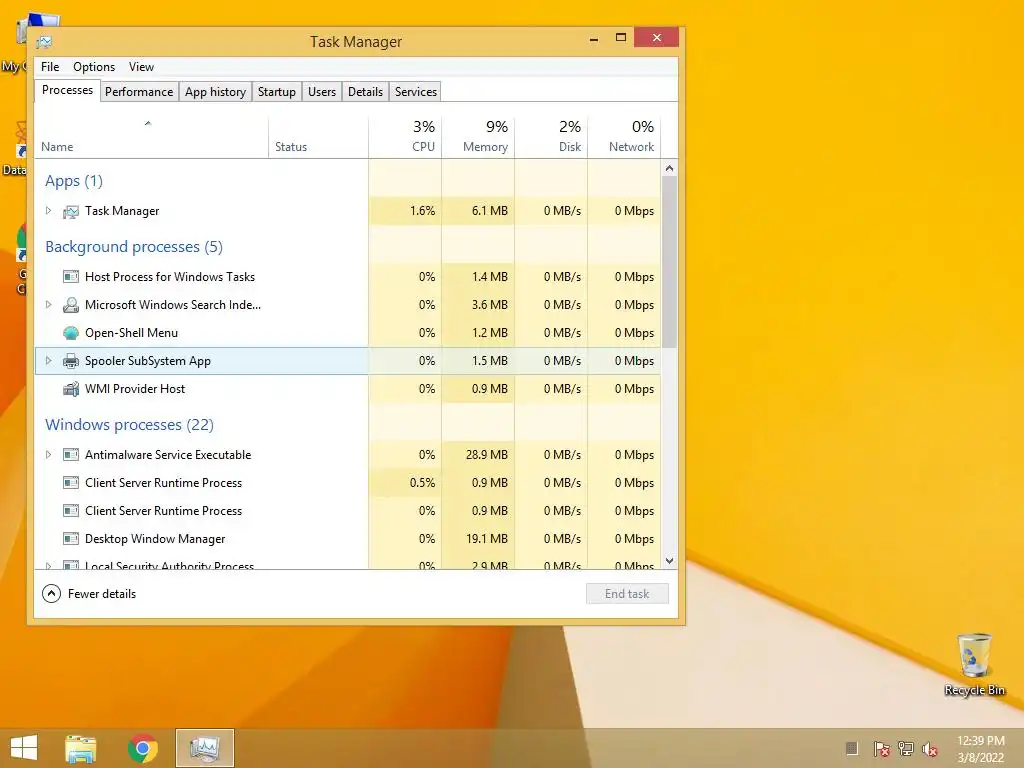This screenshot has width=1024, height=768.
Task: Switch to the Services tab
Action: click(x=416, y=92)
